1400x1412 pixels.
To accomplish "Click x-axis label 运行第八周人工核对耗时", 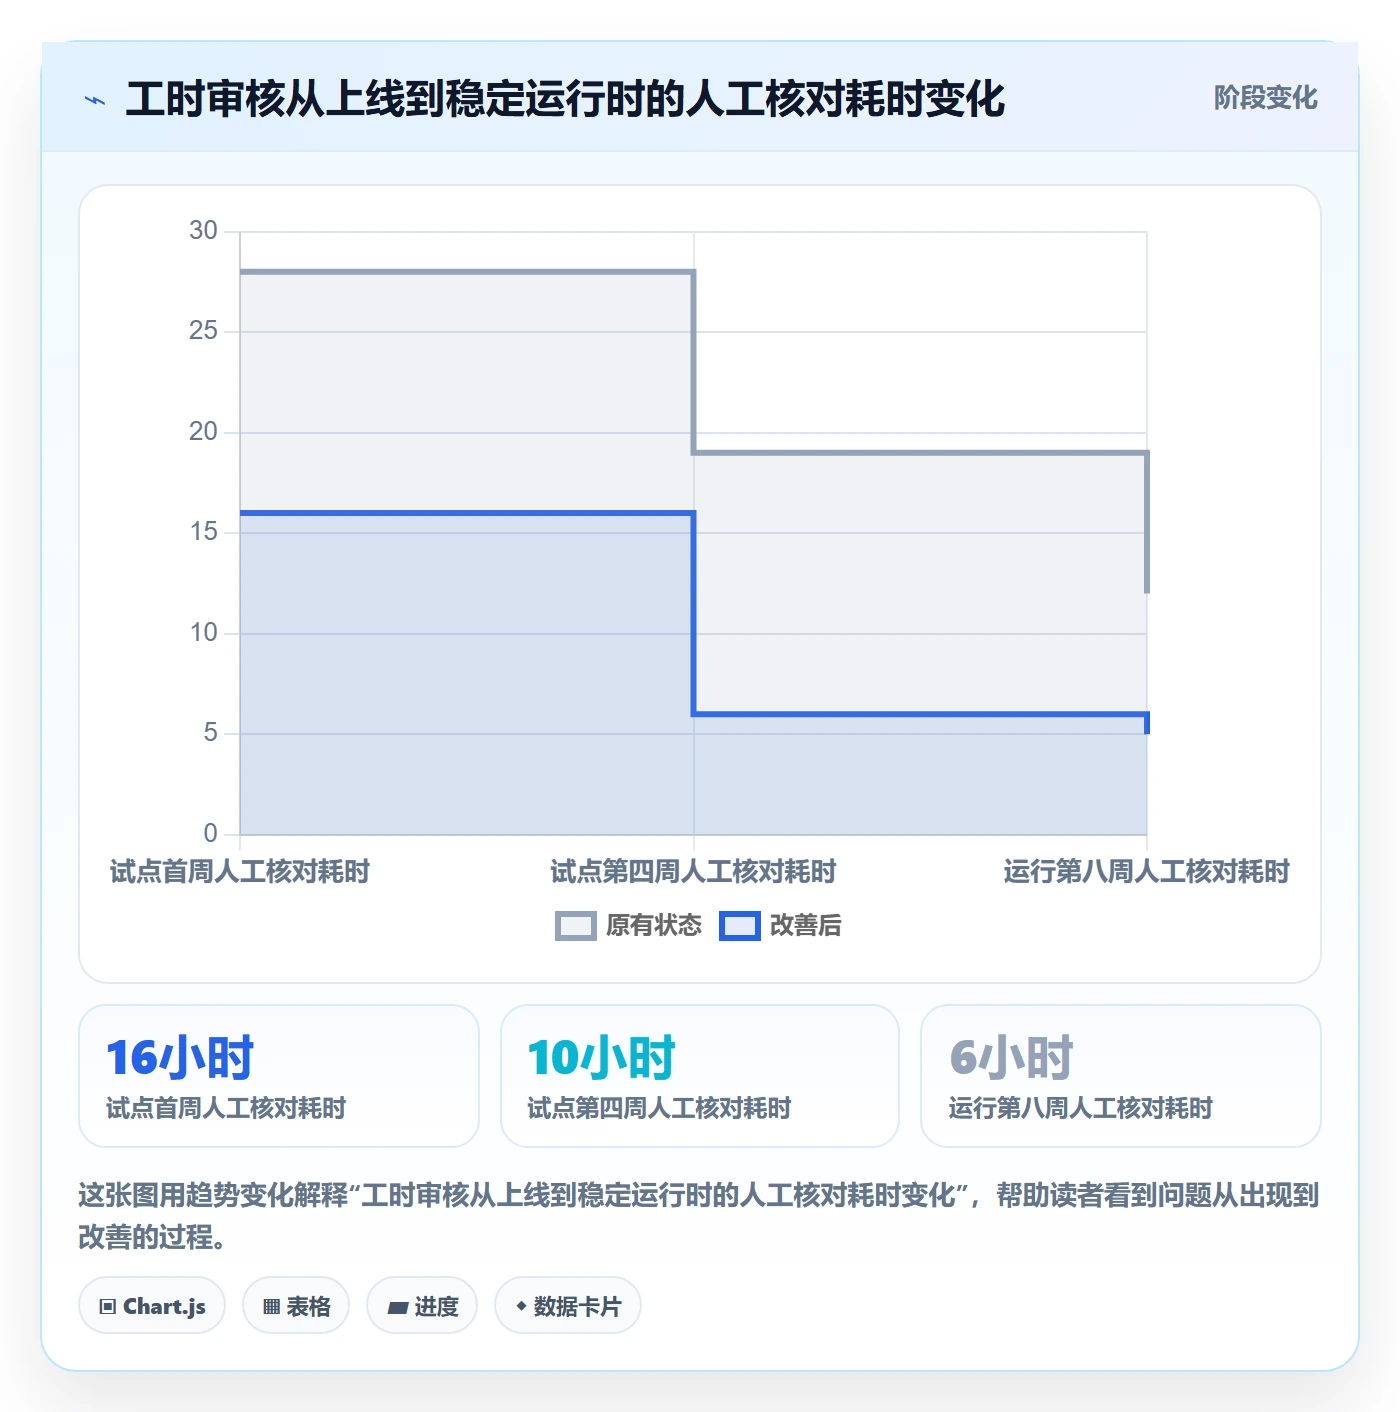I will pyautogui.click(x=1146, y=872).
